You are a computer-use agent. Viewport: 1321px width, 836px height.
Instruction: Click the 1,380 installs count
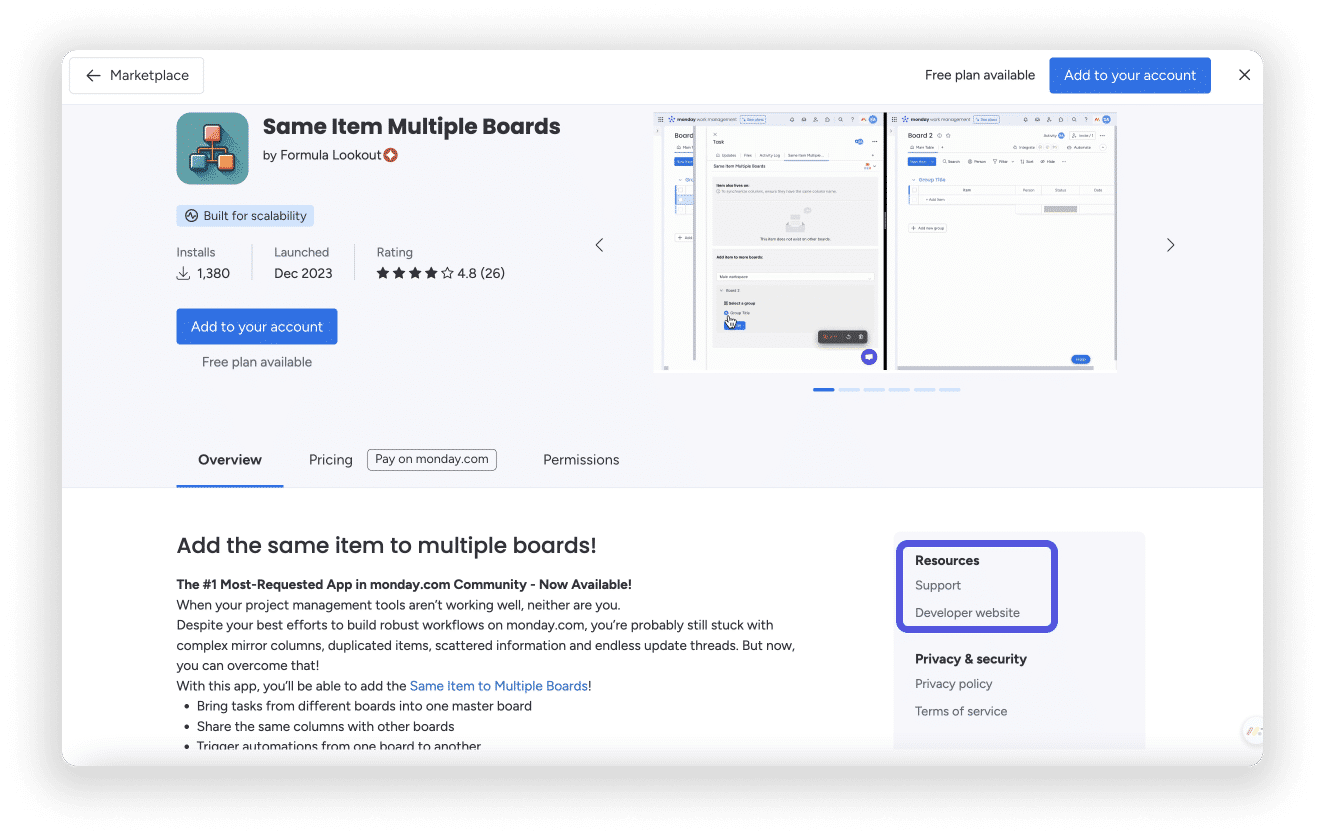tap(213, 273)
